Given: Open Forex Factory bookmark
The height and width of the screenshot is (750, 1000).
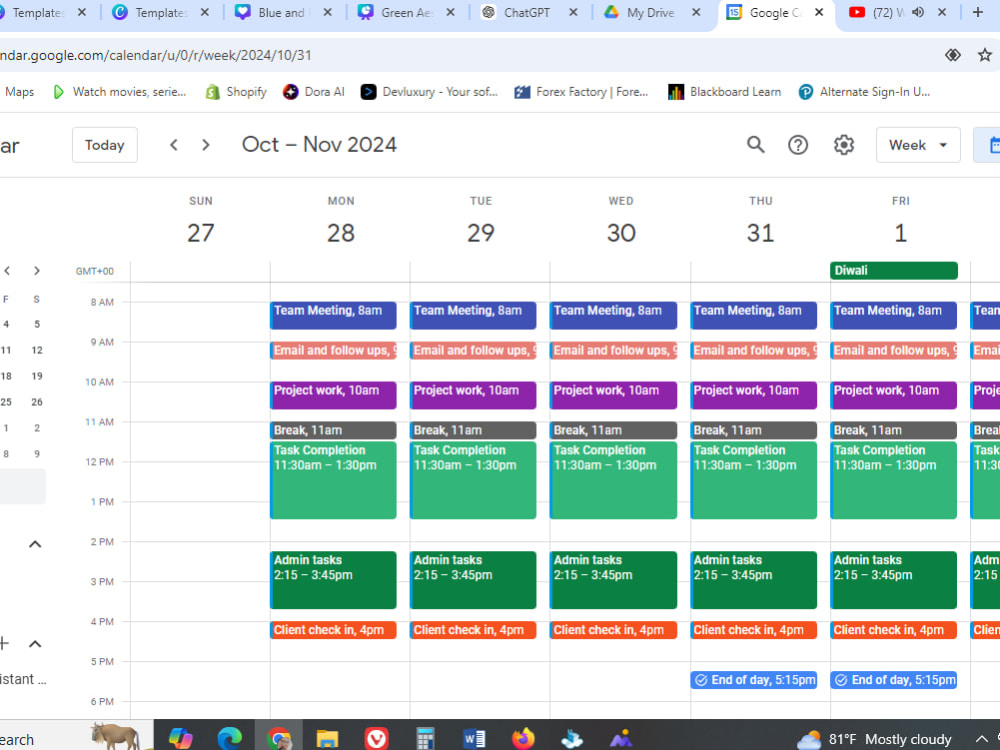Looking at the screenshot, I should pos(581,92).
